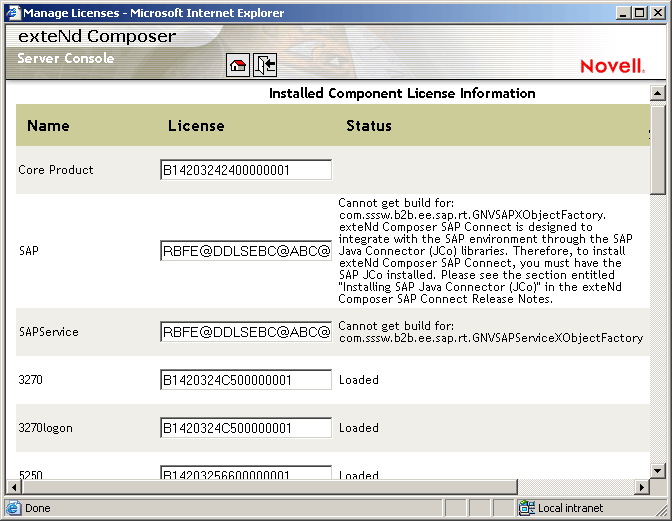Click the License column header

click(x=196, y=126)
